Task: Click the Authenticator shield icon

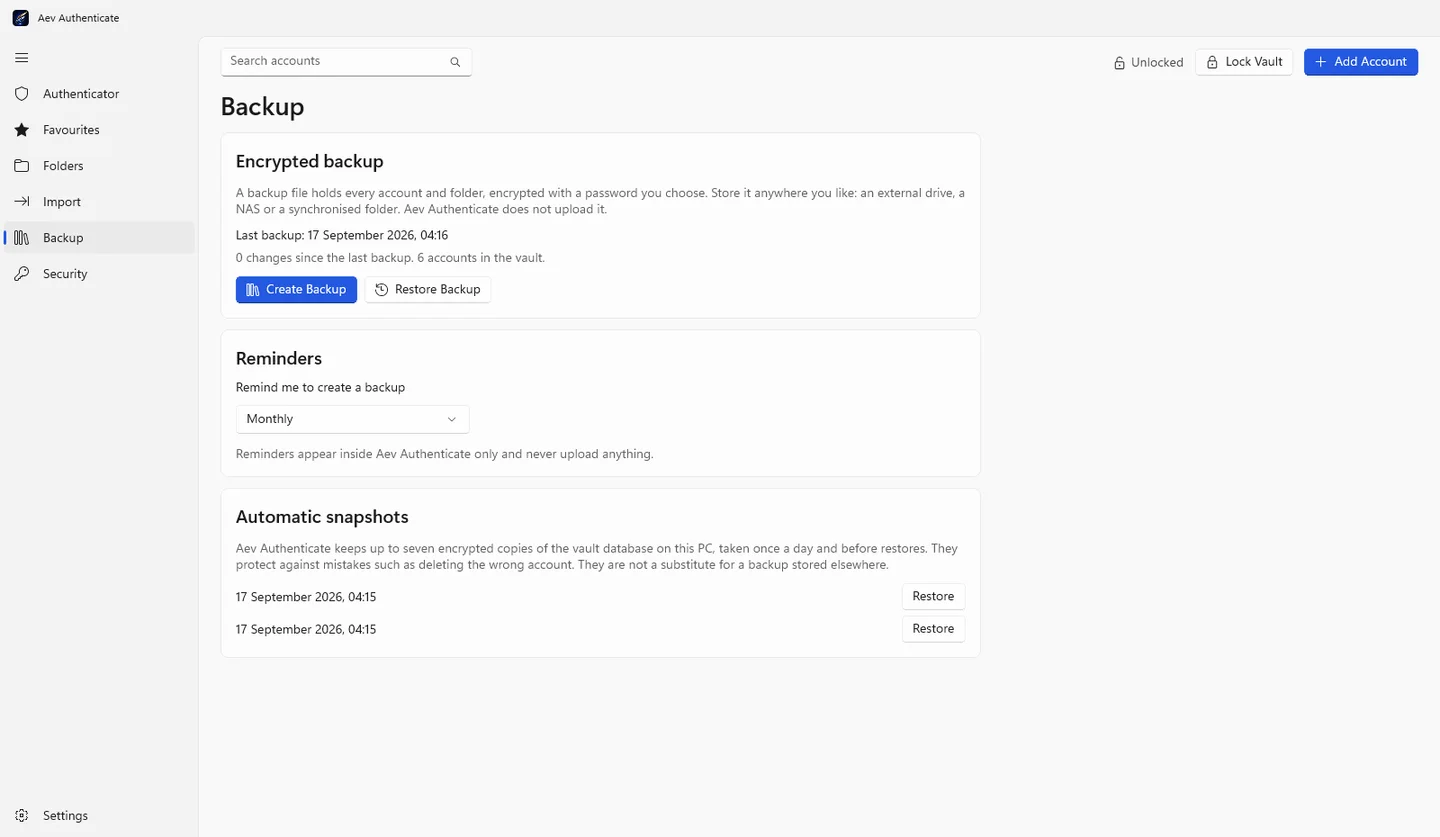Action: coord(21,94)
